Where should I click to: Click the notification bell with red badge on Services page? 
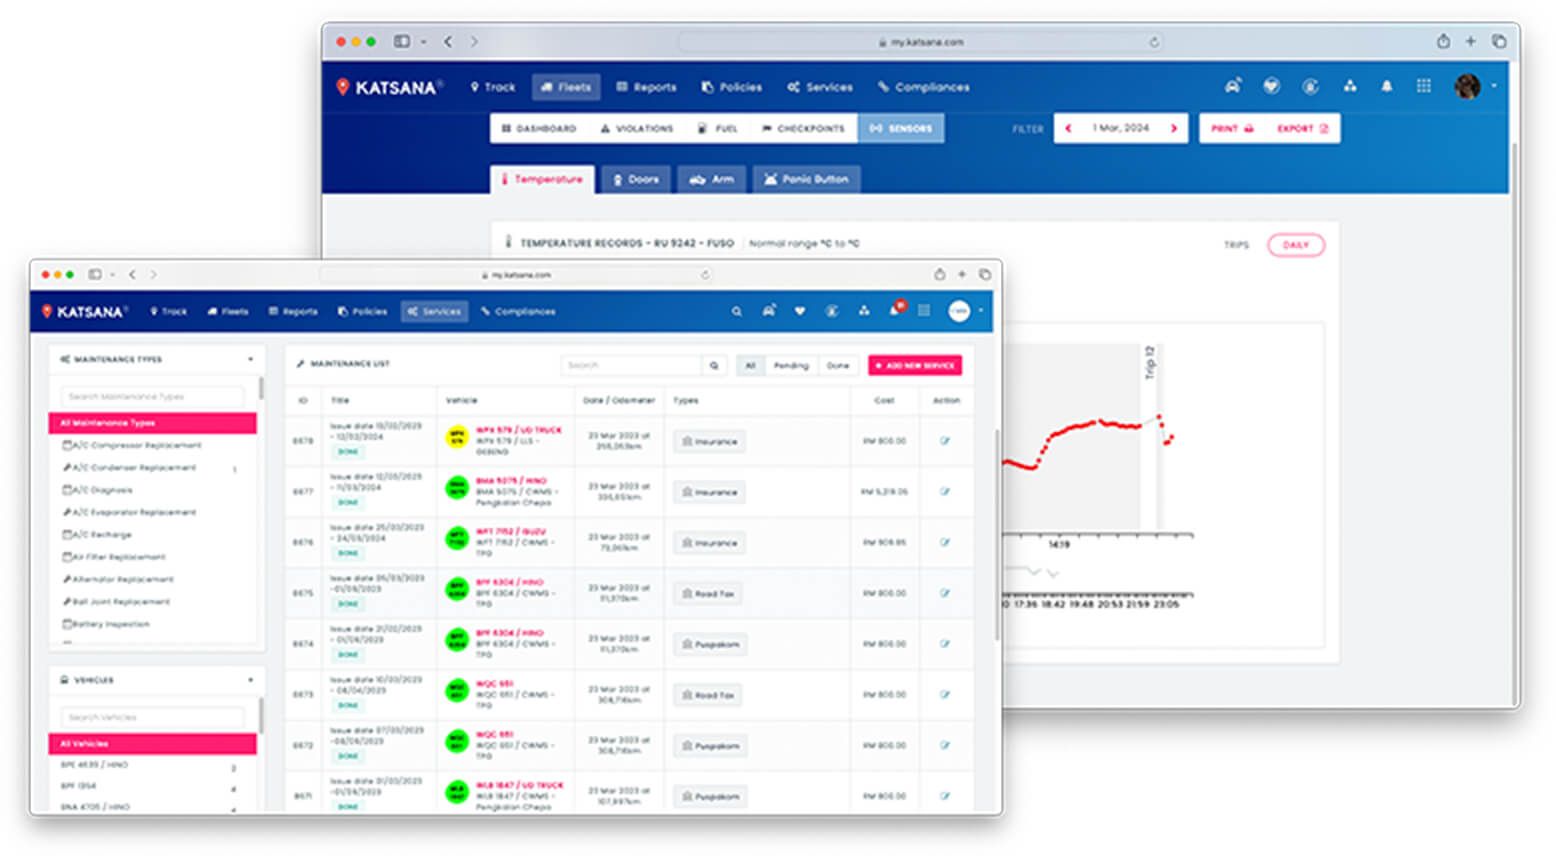pyautogui.click(x=895, y=311)
